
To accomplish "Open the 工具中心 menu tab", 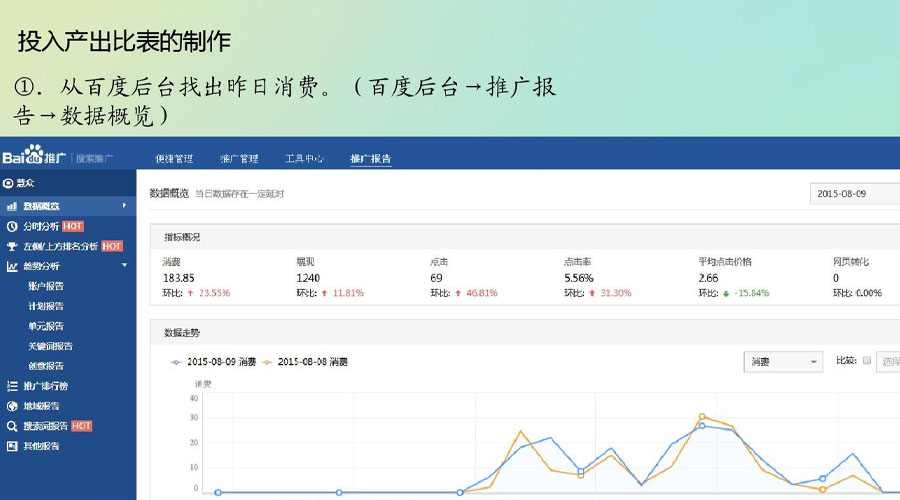I will coord(304,159).
